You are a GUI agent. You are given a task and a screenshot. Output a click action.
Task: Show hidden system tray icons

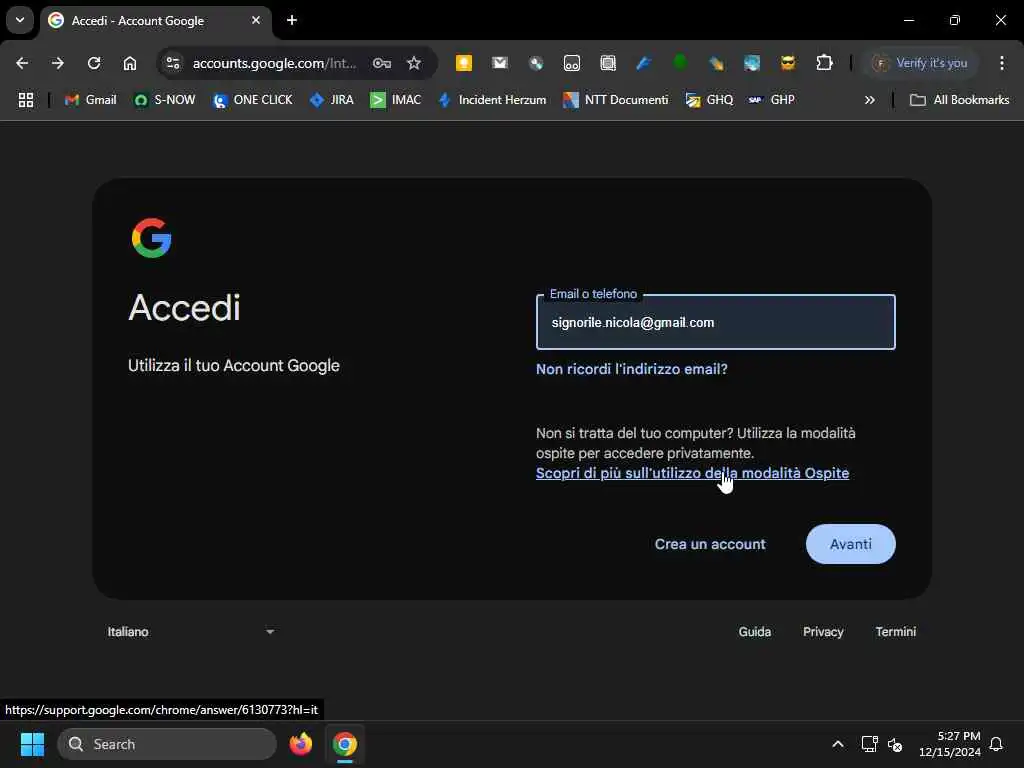point(838,744)
